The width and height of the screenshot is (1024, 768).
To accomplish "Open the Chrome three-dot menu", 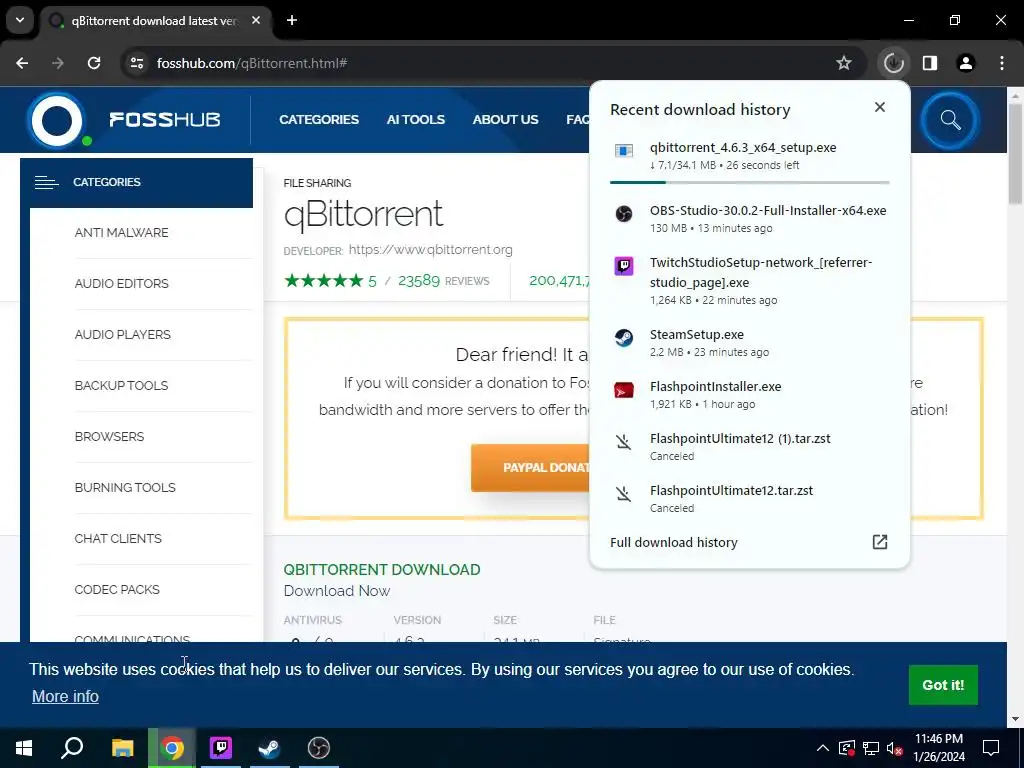I will 1002,63.
